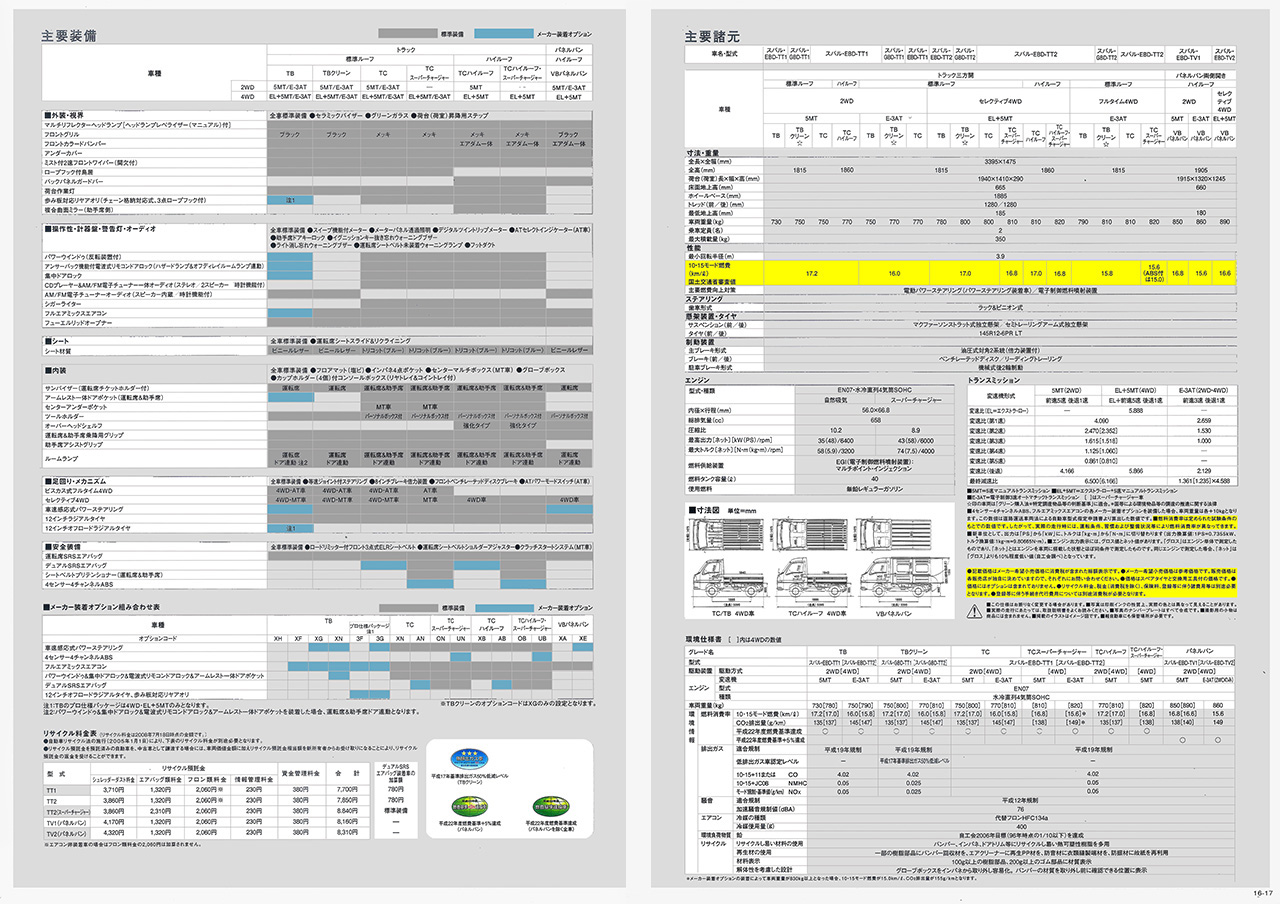
Task: Click the アンダーカバー row label
Action: pyautogui.click(x=63, y=153)
